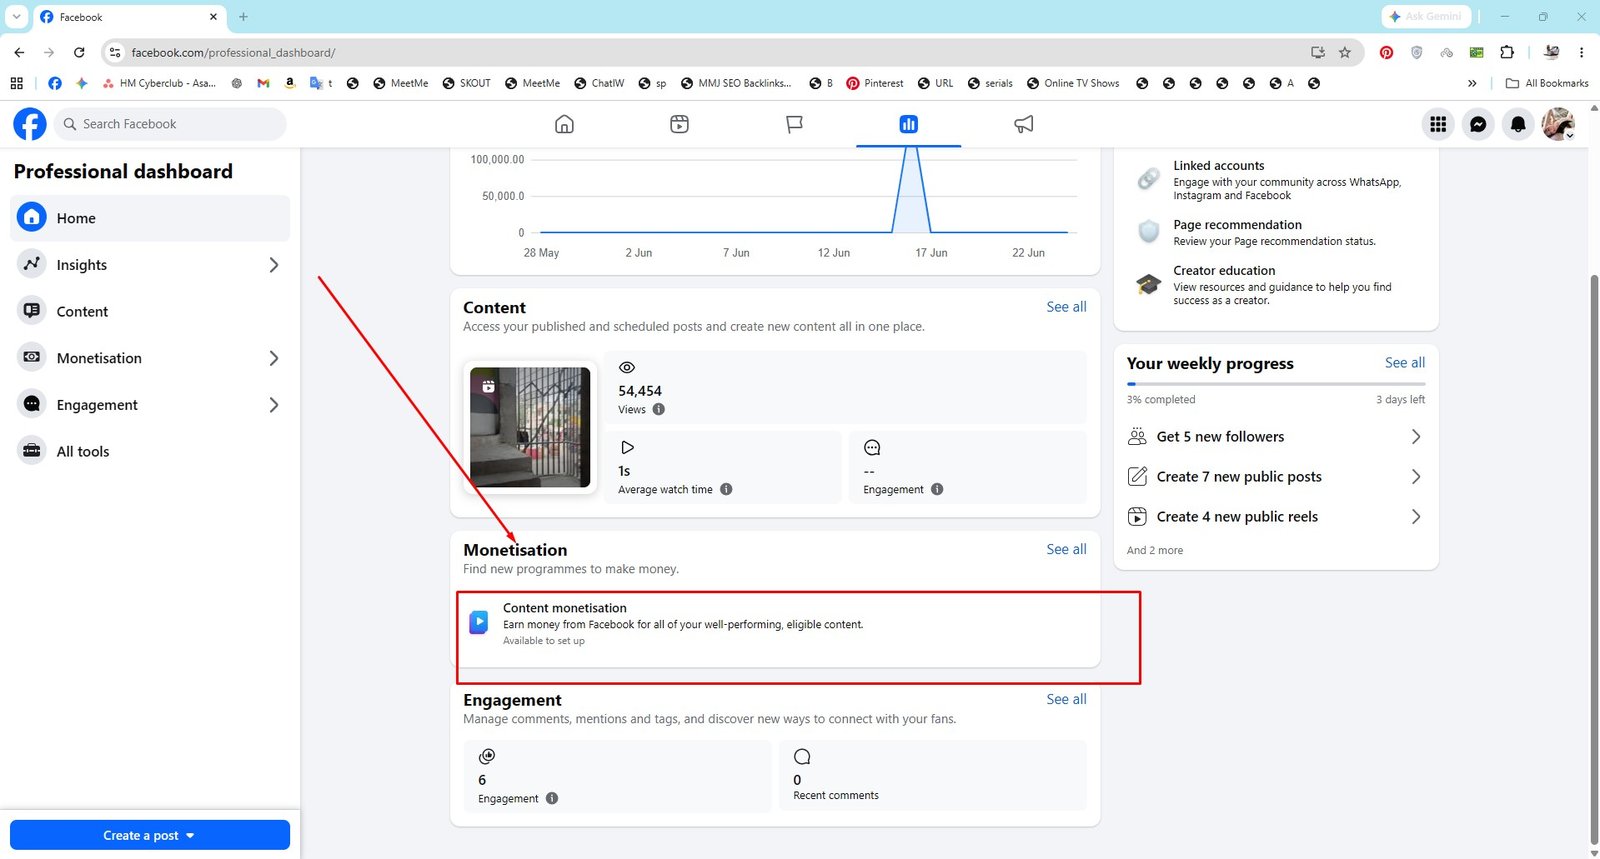Open the Create a post dropdown button
This screenshot has height=859, width=1600.
150,835
